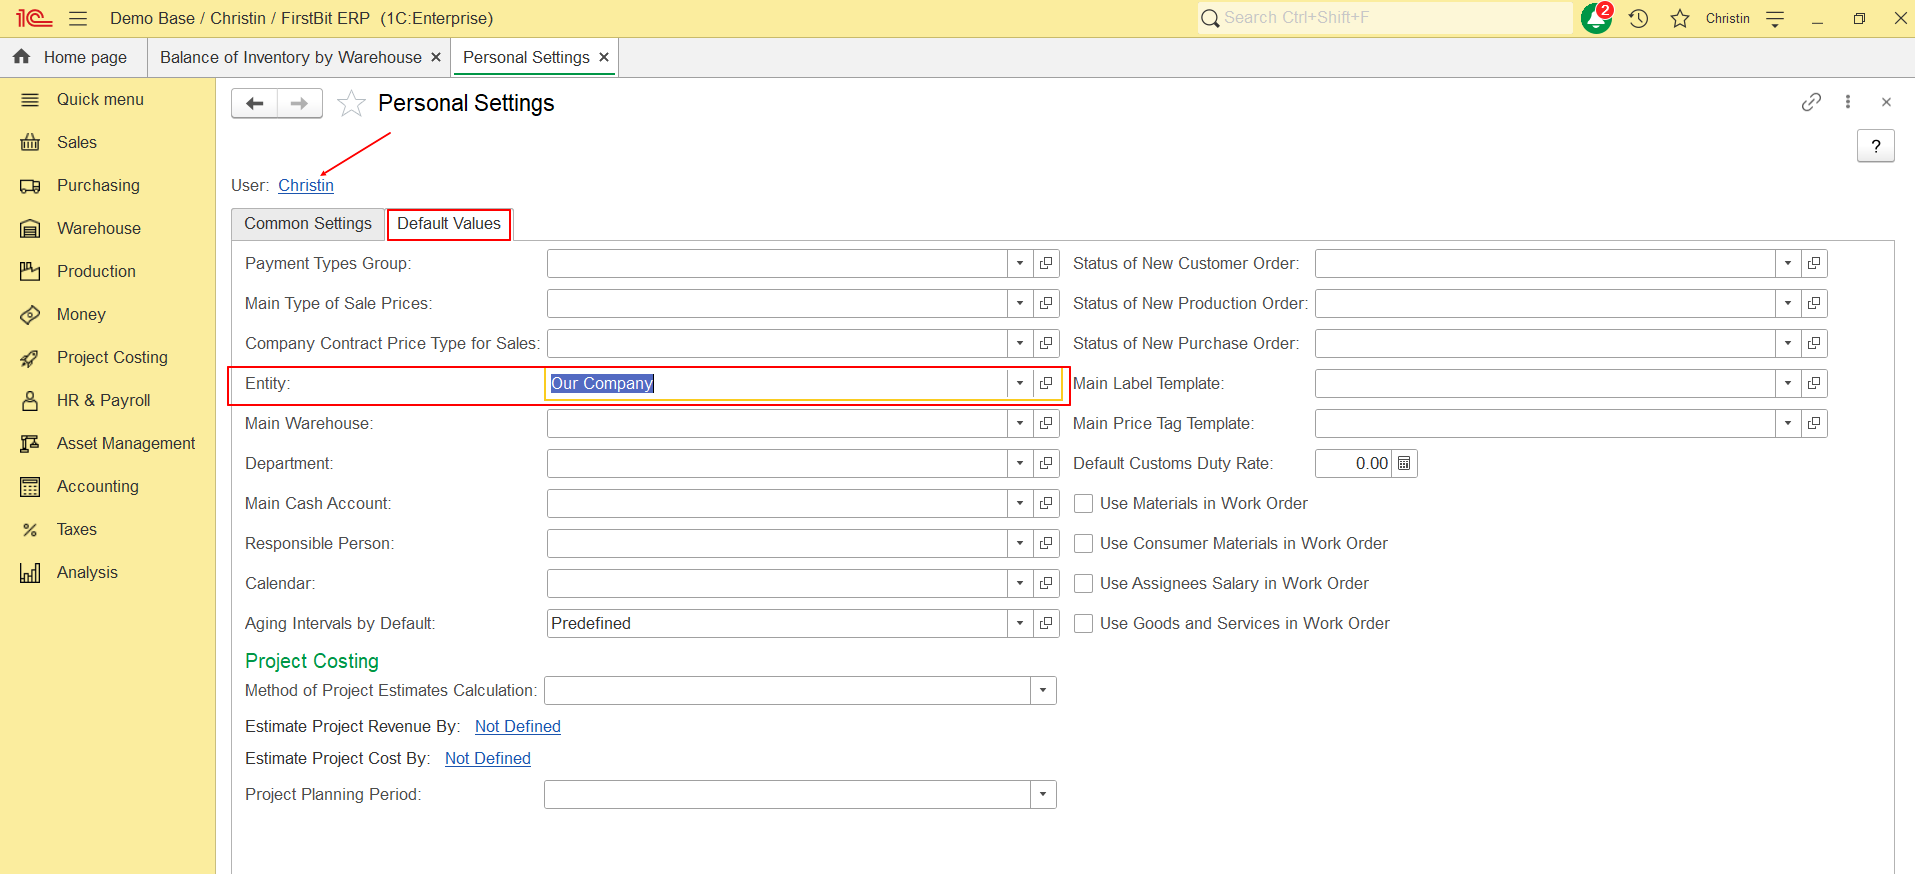Screen dimensions: 1915x874
Task: Open Accounting section in the sidebar
Action: pyautogui.click(x=97, y=487)
